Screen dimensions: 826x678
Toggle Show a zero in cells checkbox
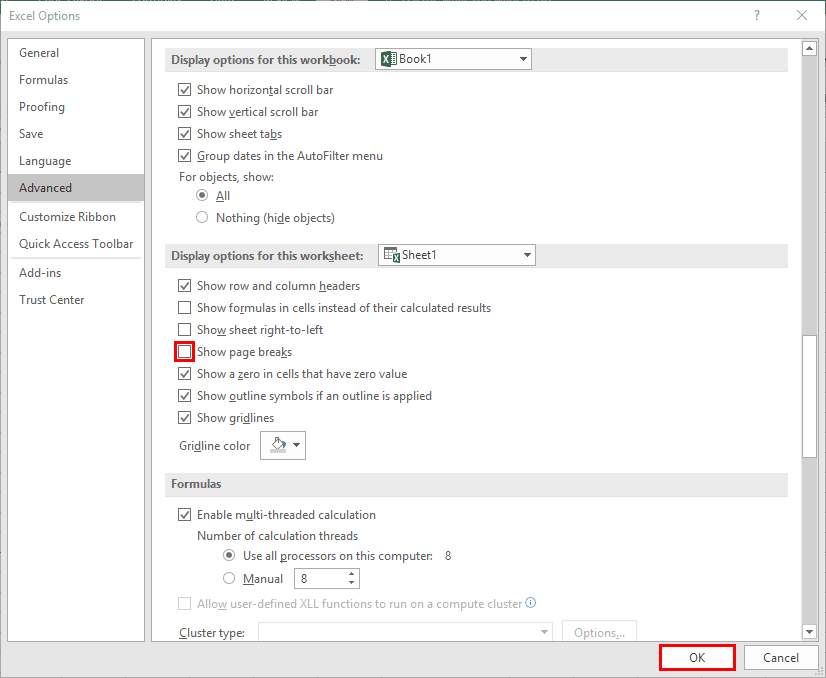coord(184,374)
